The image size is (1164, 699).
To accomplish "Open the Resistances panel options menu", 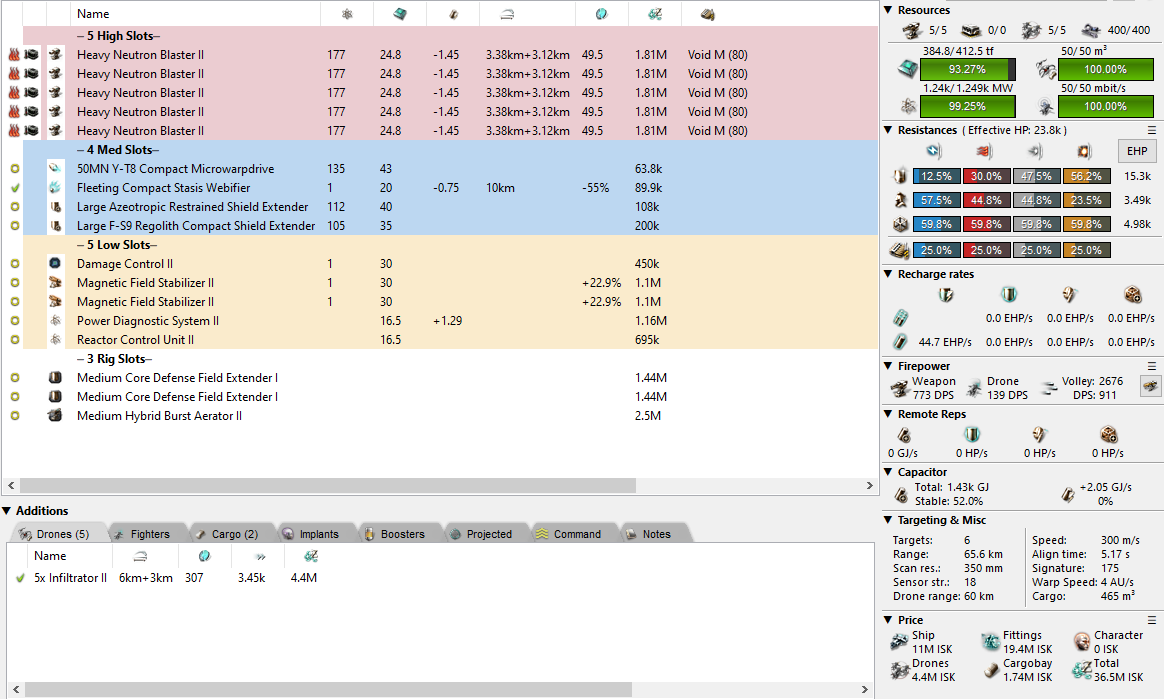I will coord(1151,130).
